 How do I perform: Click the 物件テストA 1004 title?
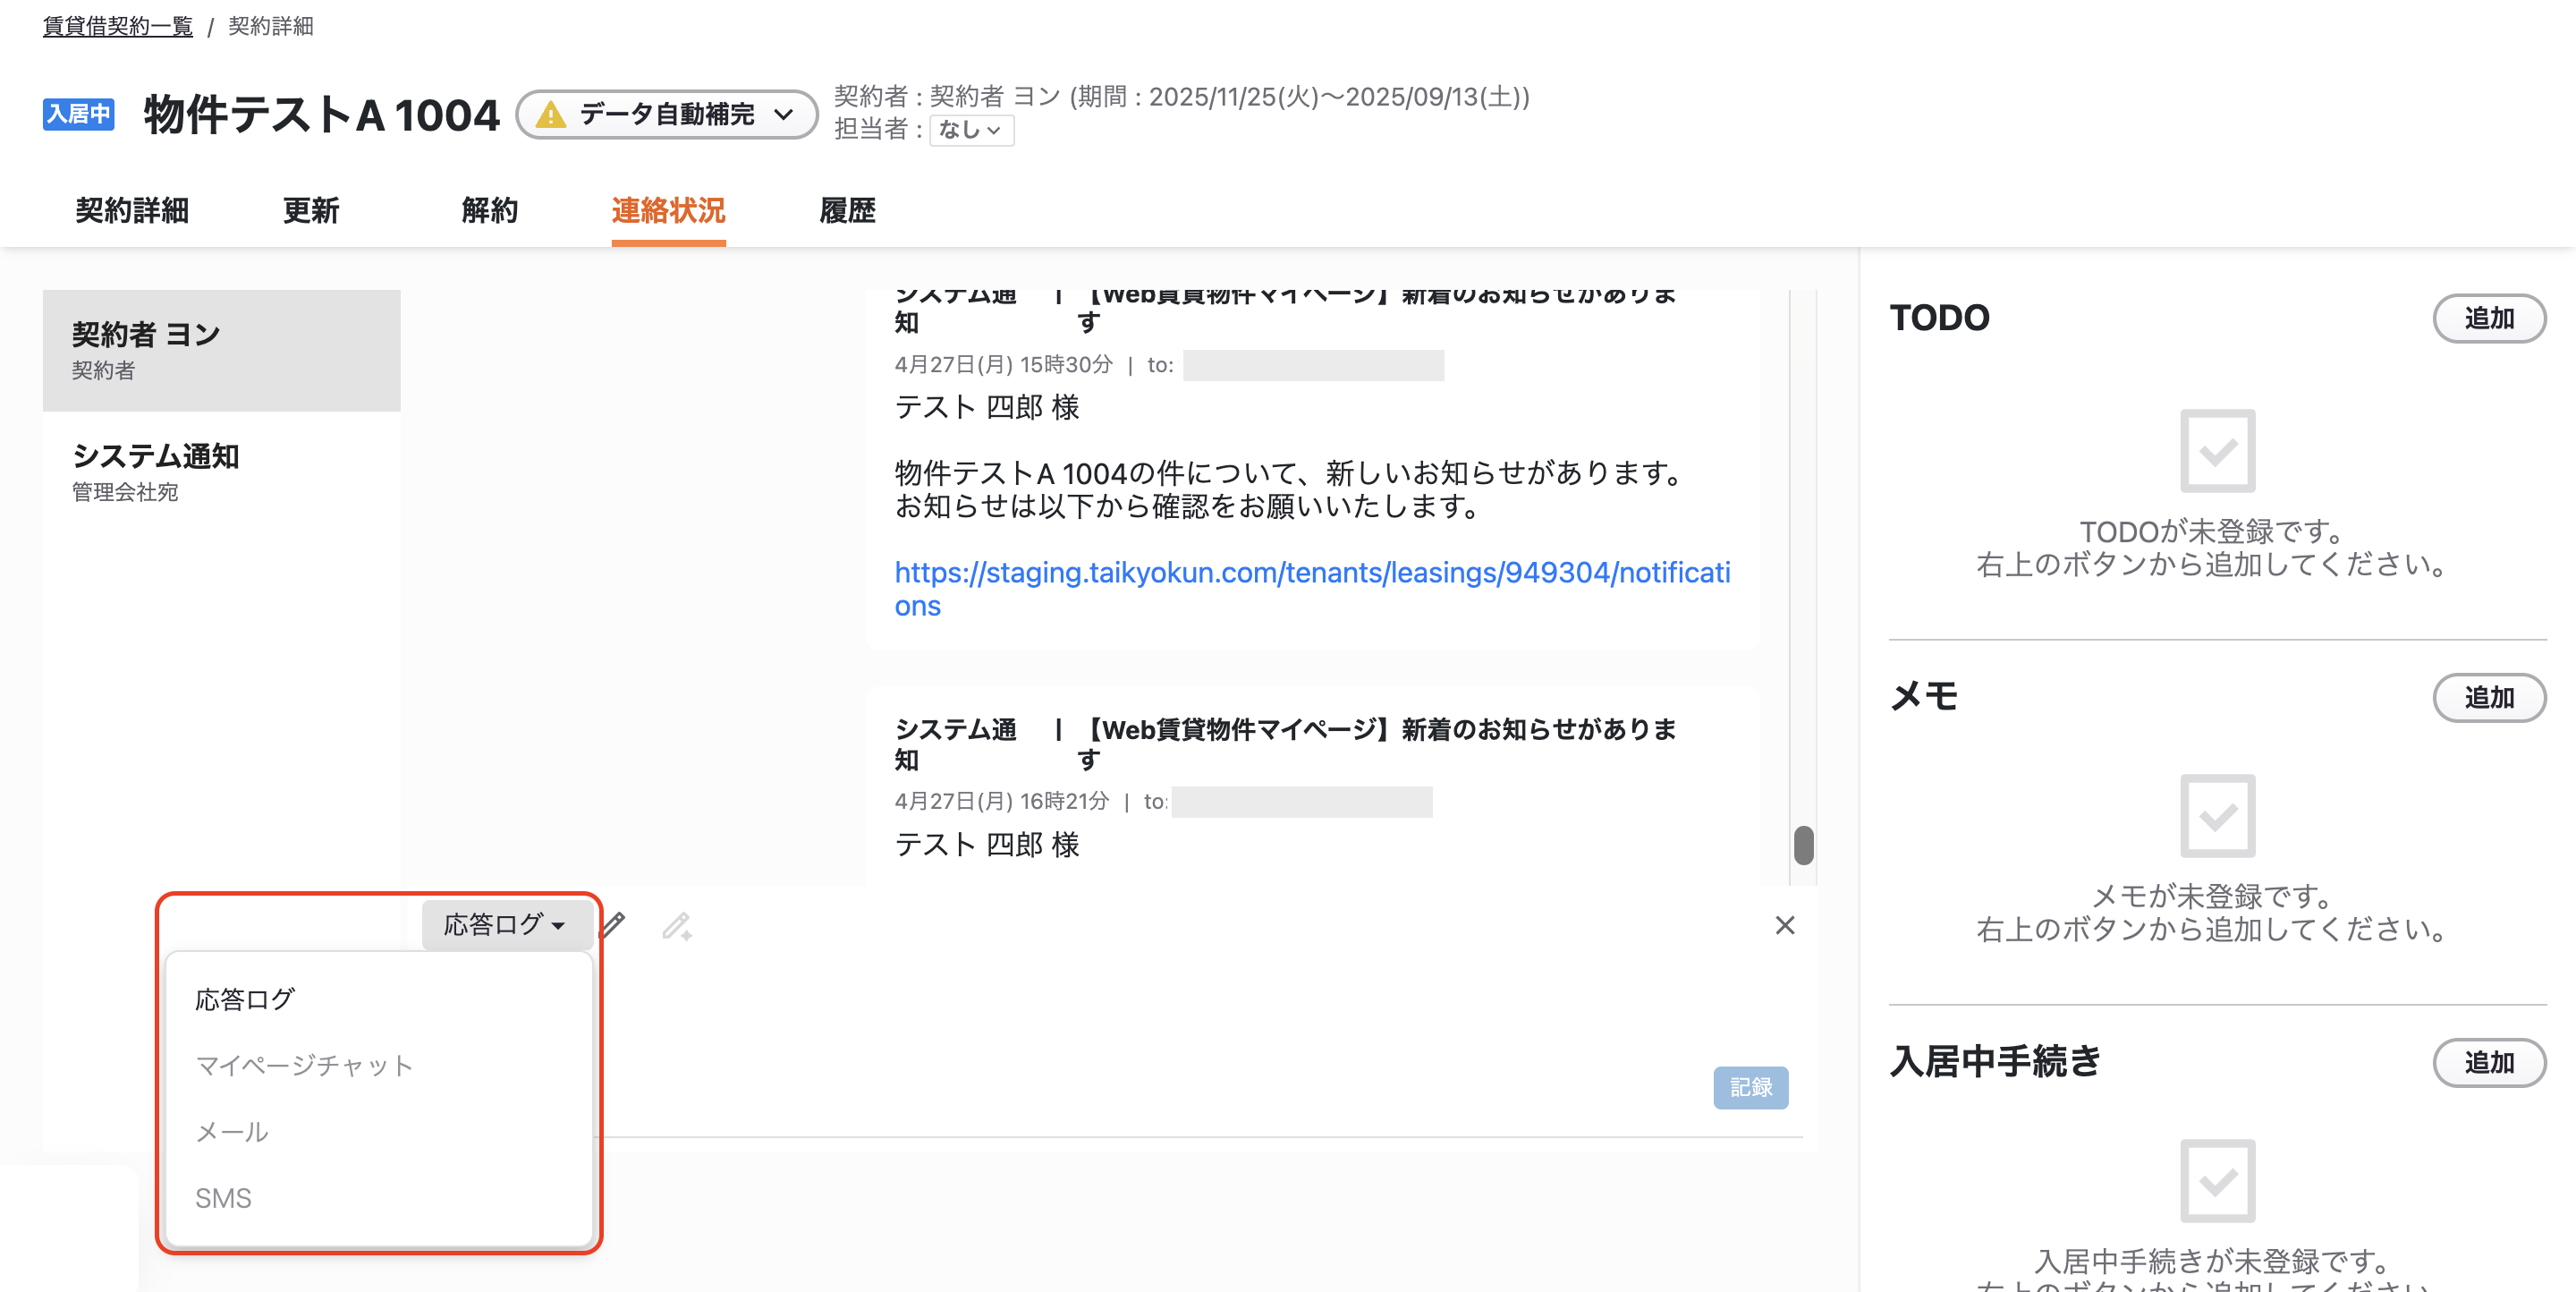[321, 115]
